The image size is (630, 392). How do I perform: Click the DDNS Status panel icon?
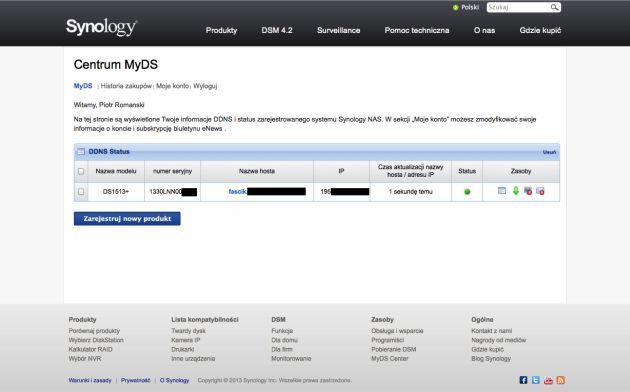(x=81, y=152)
